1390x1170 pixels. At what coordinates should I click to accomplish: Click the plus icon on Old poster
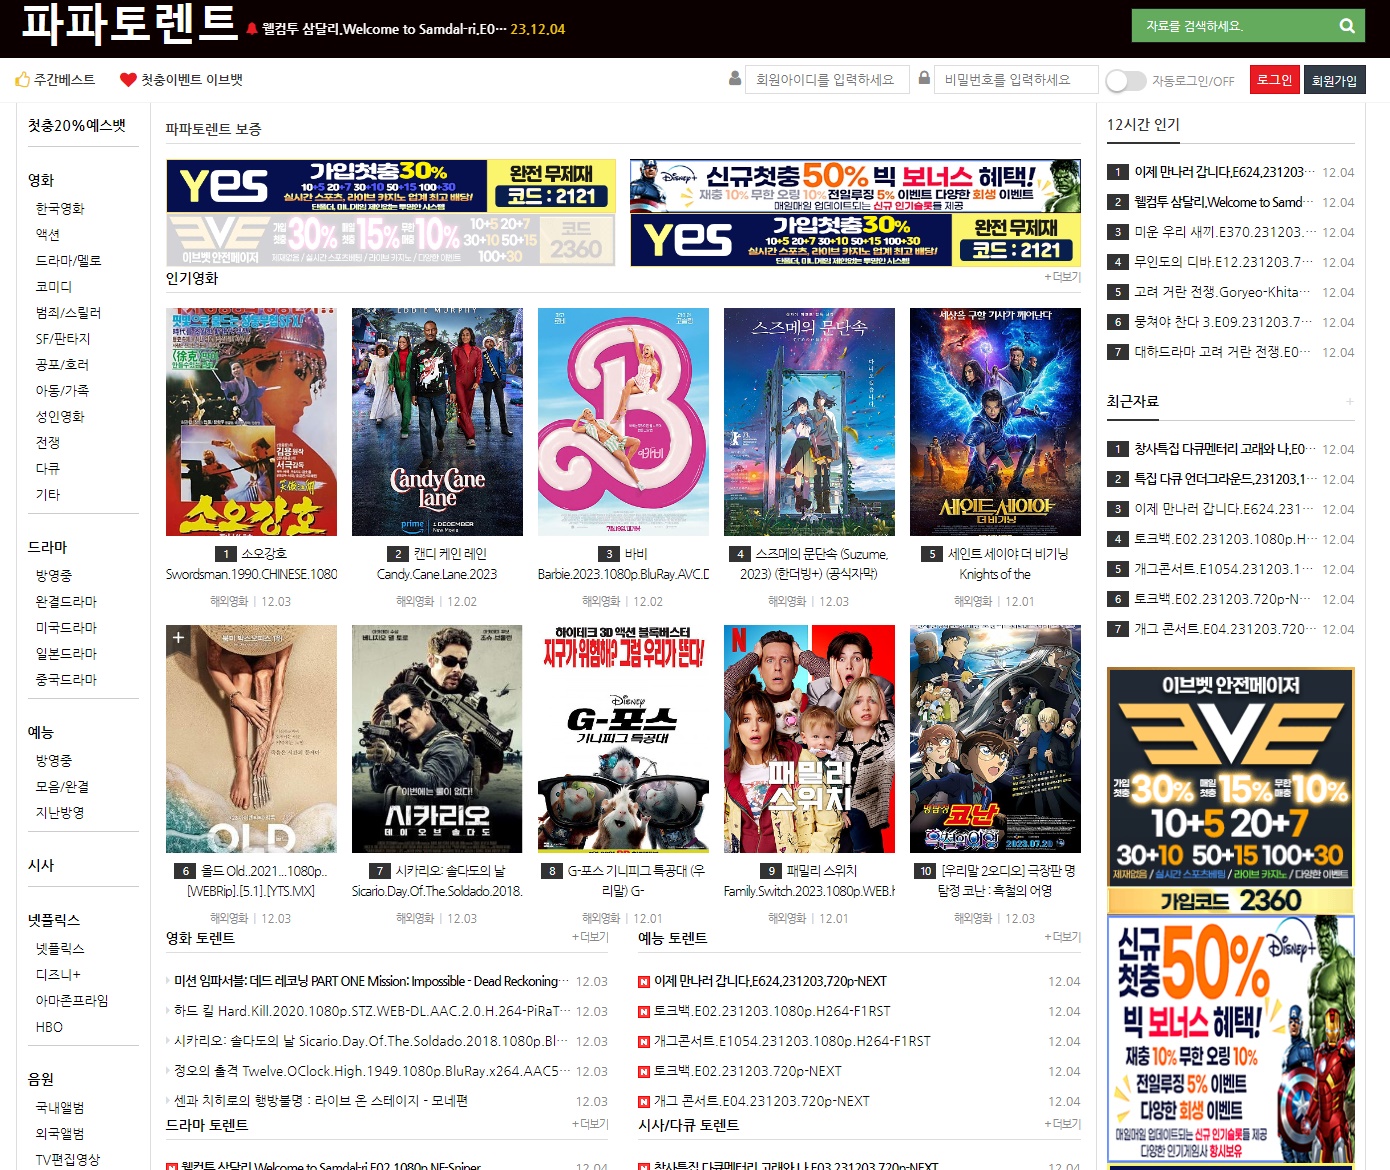click(178, 637)
